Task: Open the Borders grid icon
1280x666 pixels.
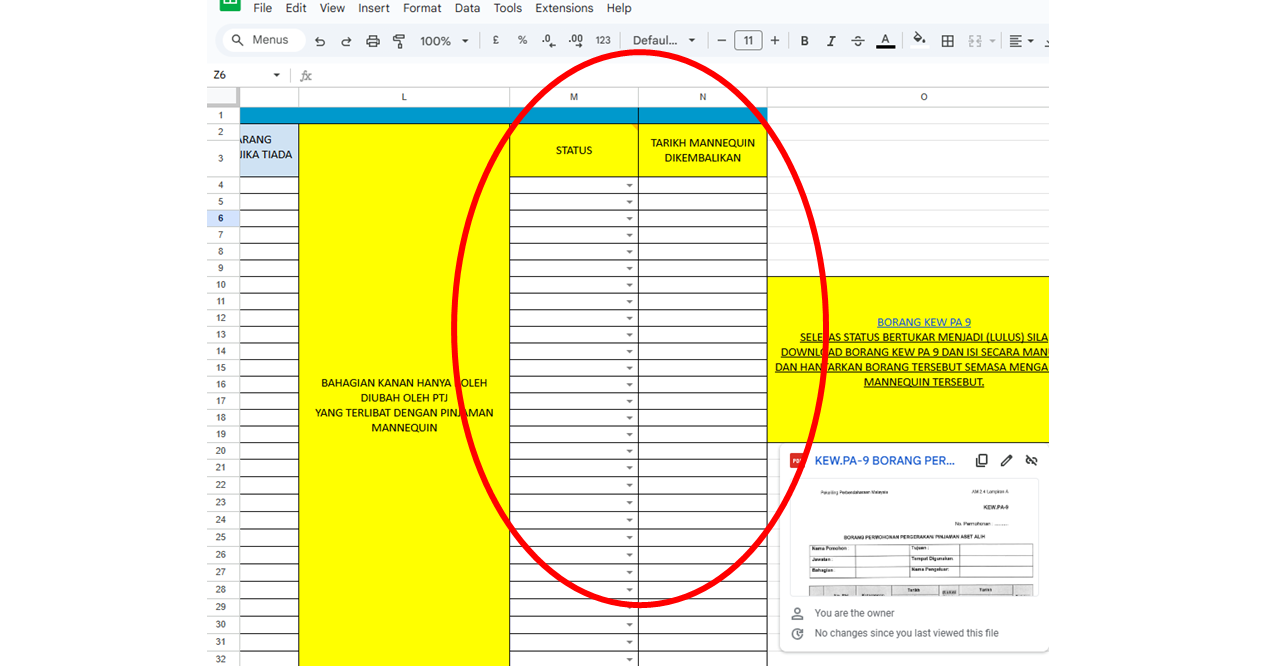Action: point(948,41)
